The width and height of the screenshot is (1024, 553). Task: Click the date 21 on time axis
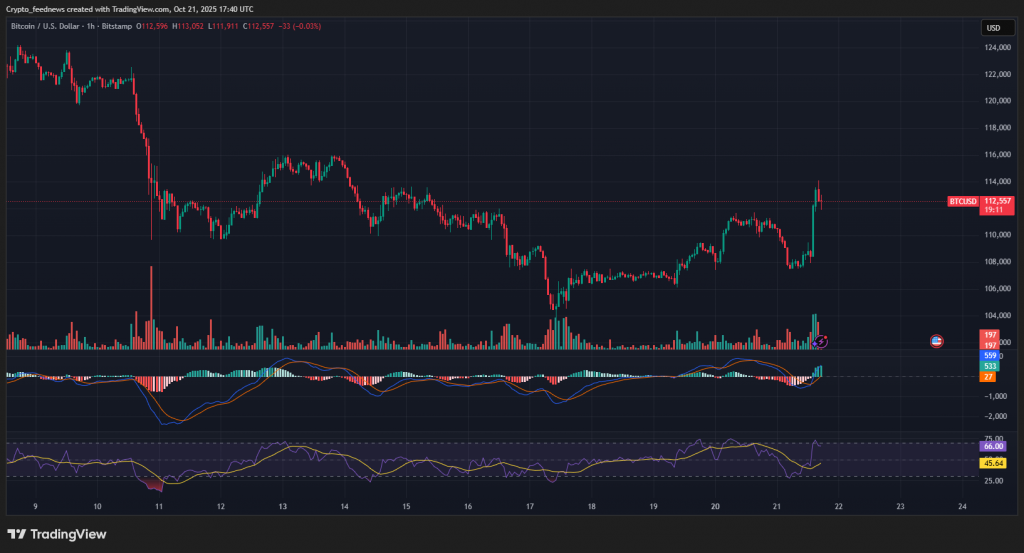tap(777, 507)
